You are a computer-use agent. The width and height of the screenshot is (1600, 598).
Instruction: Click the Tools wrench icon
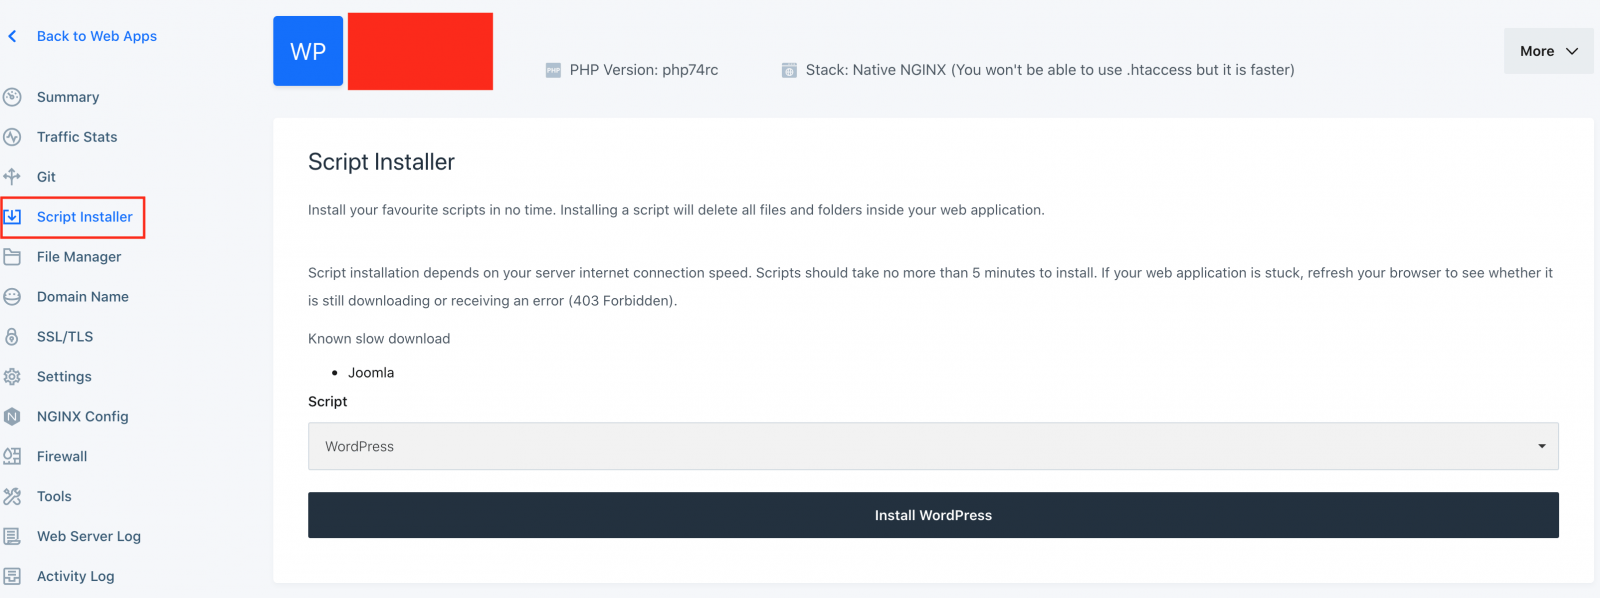click(12, 497)
